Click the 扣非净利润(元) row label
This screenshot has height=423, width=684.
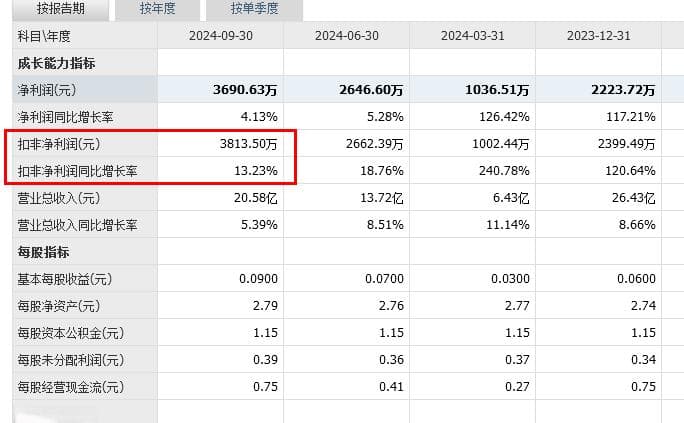click(x=59, y=144)
